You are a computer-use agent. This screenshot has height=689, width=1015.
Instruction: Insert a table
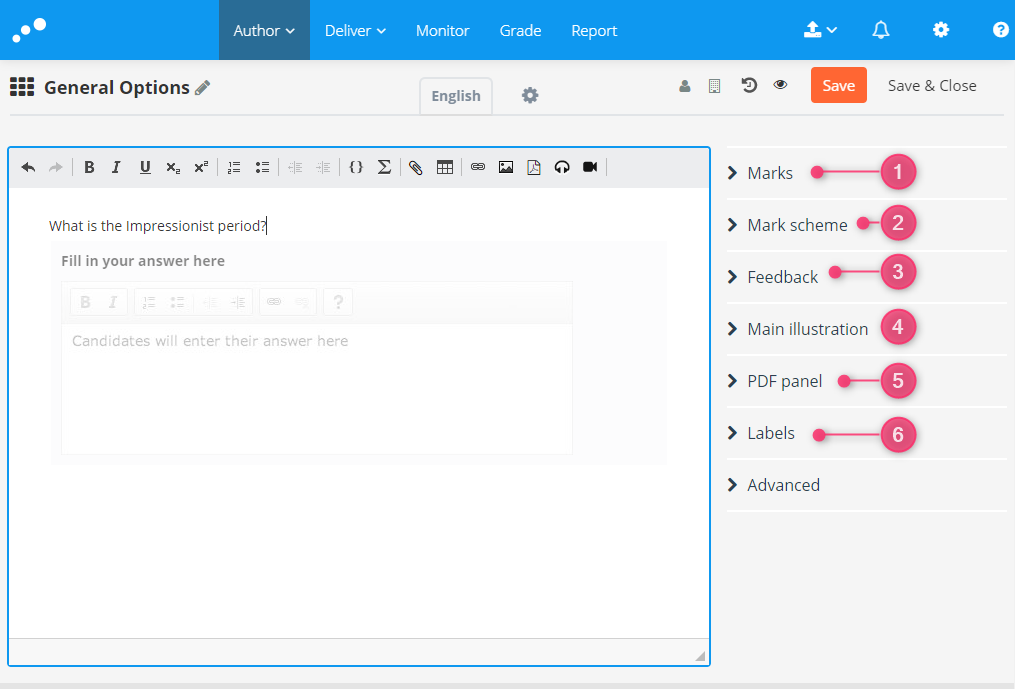[445, 168]
